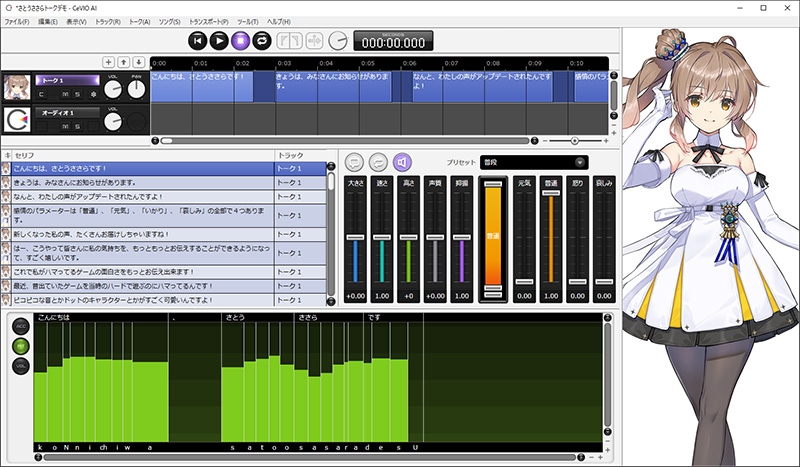Click the セリフ column header
This screenshot has height=467, width=800.
143,155
